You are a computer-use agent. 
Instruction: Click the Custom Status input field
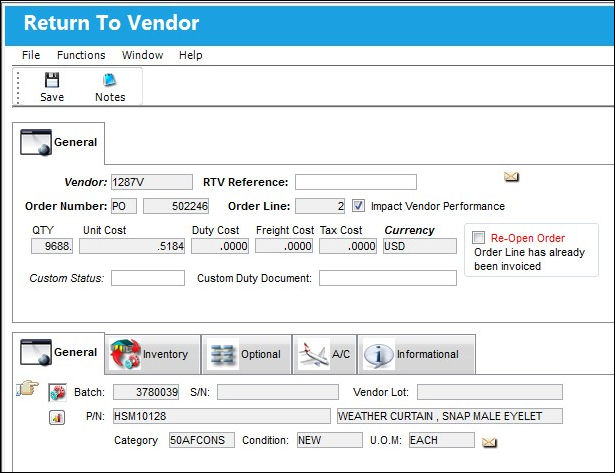[x=148, y=278]
